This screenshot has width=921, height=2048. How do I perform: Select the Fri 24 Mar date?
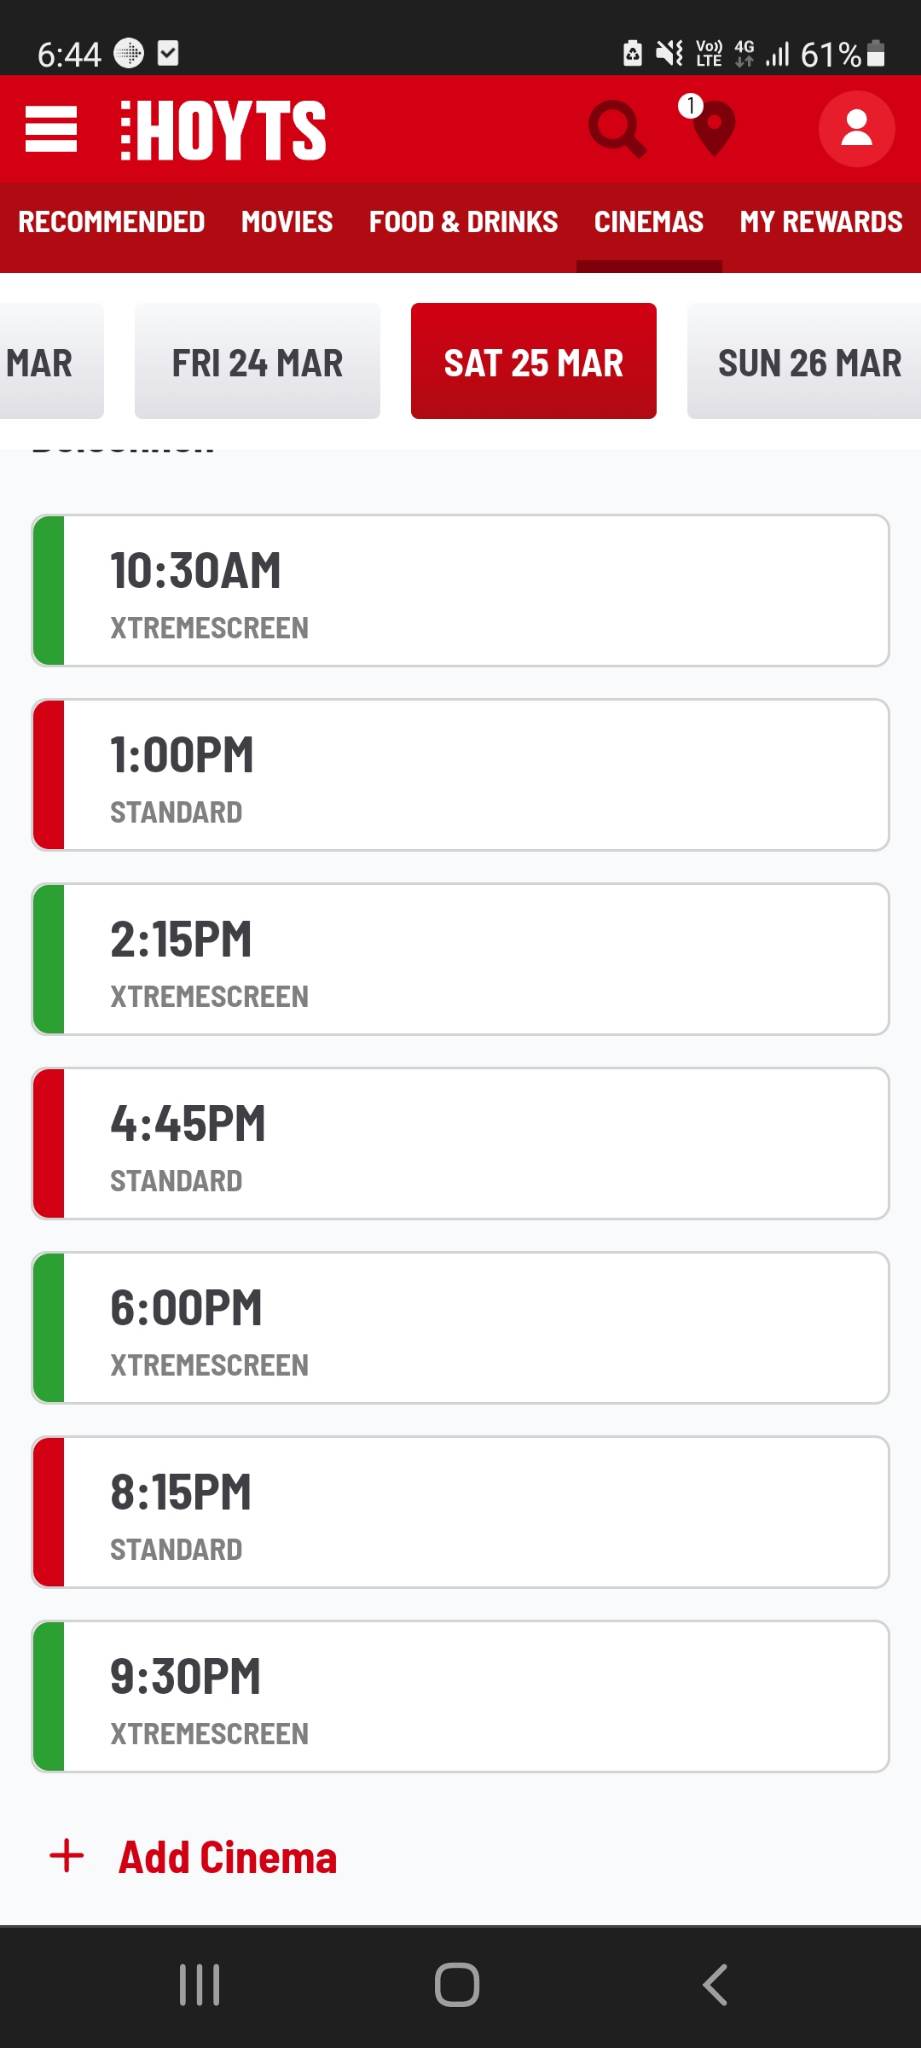[257, 361]
